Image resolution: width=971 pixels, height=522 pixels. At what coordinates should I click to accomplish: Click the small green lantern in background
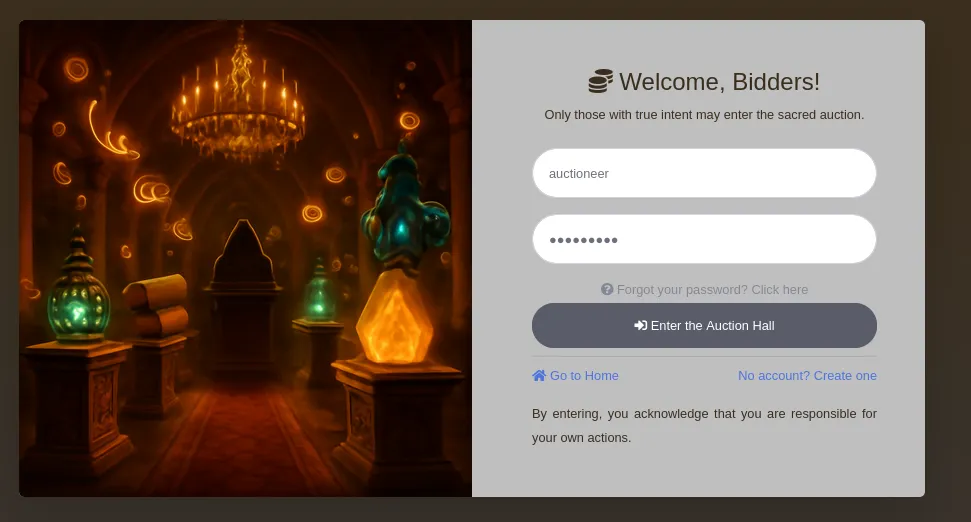point(319,291)
